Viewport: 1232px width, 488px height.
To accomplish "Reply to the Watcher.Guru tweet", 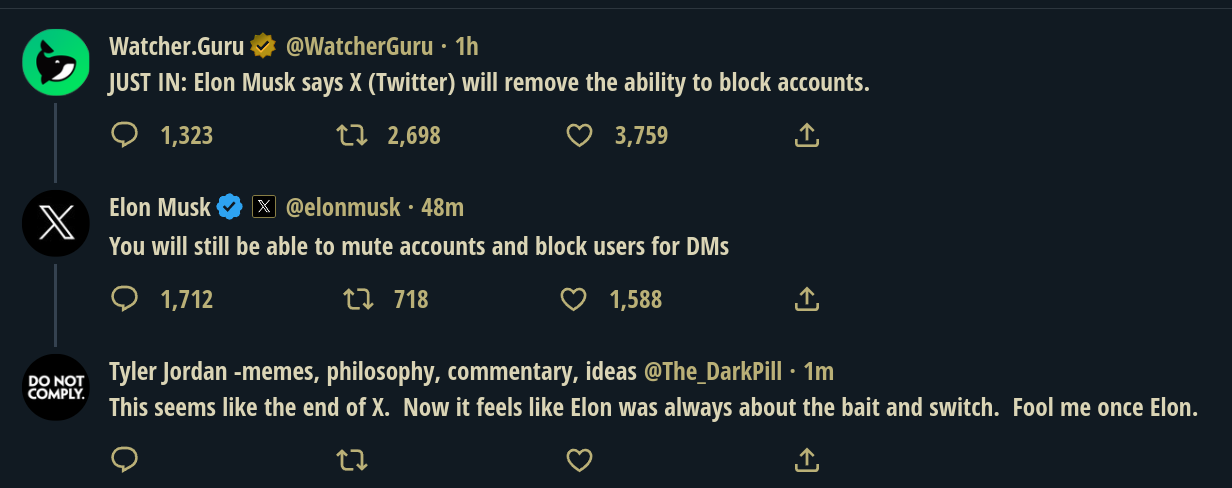I will [124, 135].
